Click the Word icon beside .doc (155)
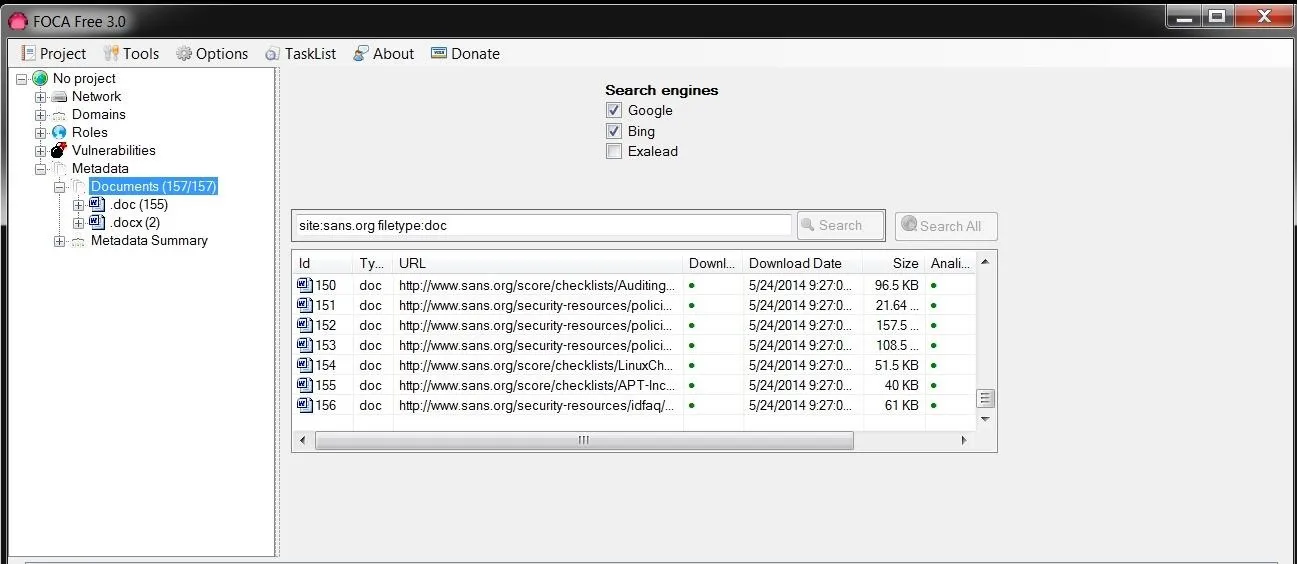Image resolution: width=1297 pixels, height=564 pixels. [97, 204]
